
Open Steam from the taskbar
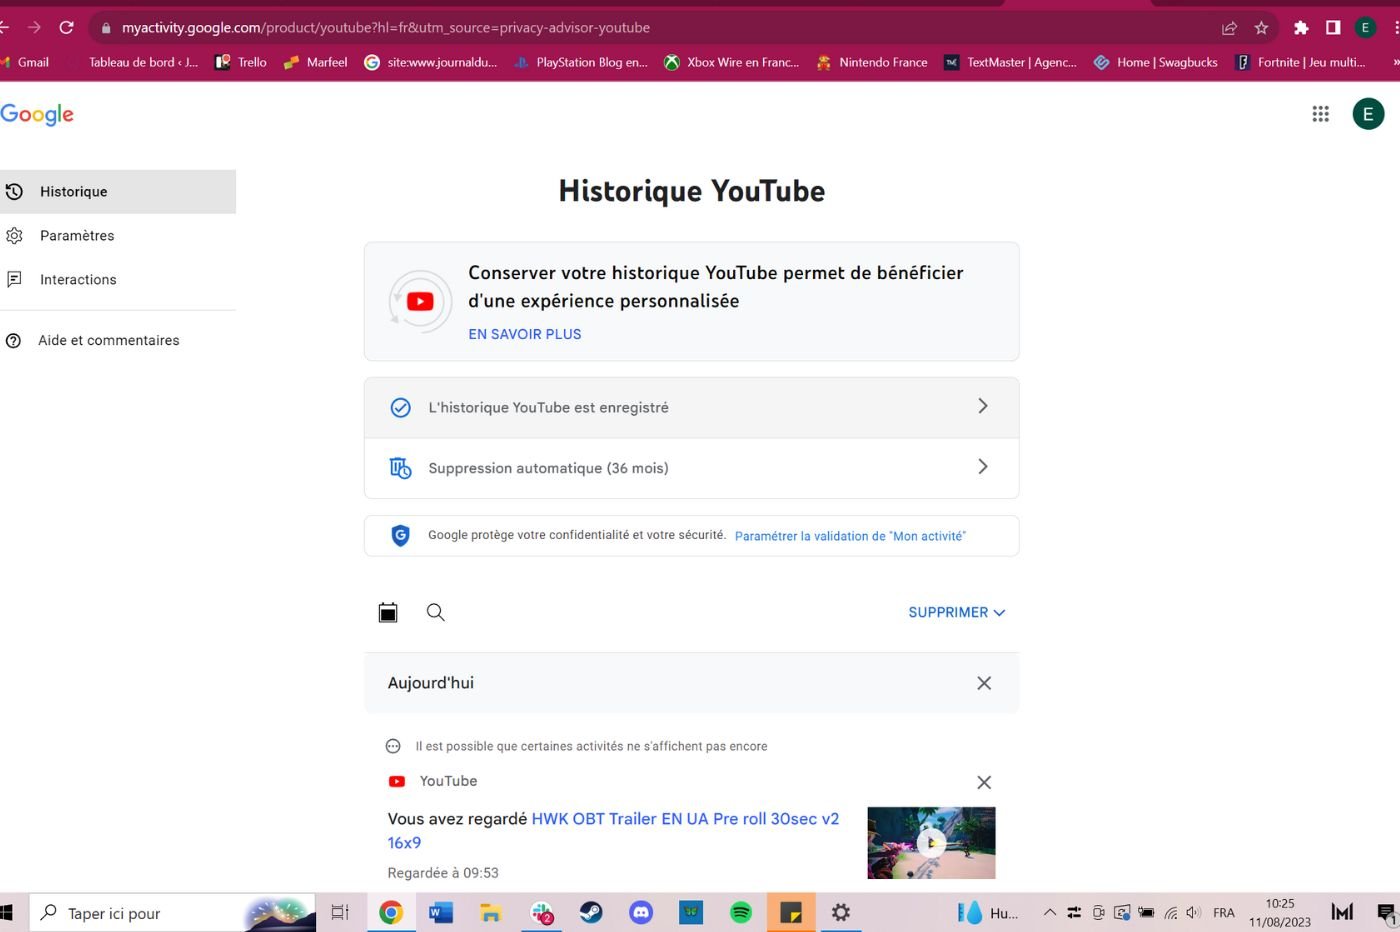591,912
